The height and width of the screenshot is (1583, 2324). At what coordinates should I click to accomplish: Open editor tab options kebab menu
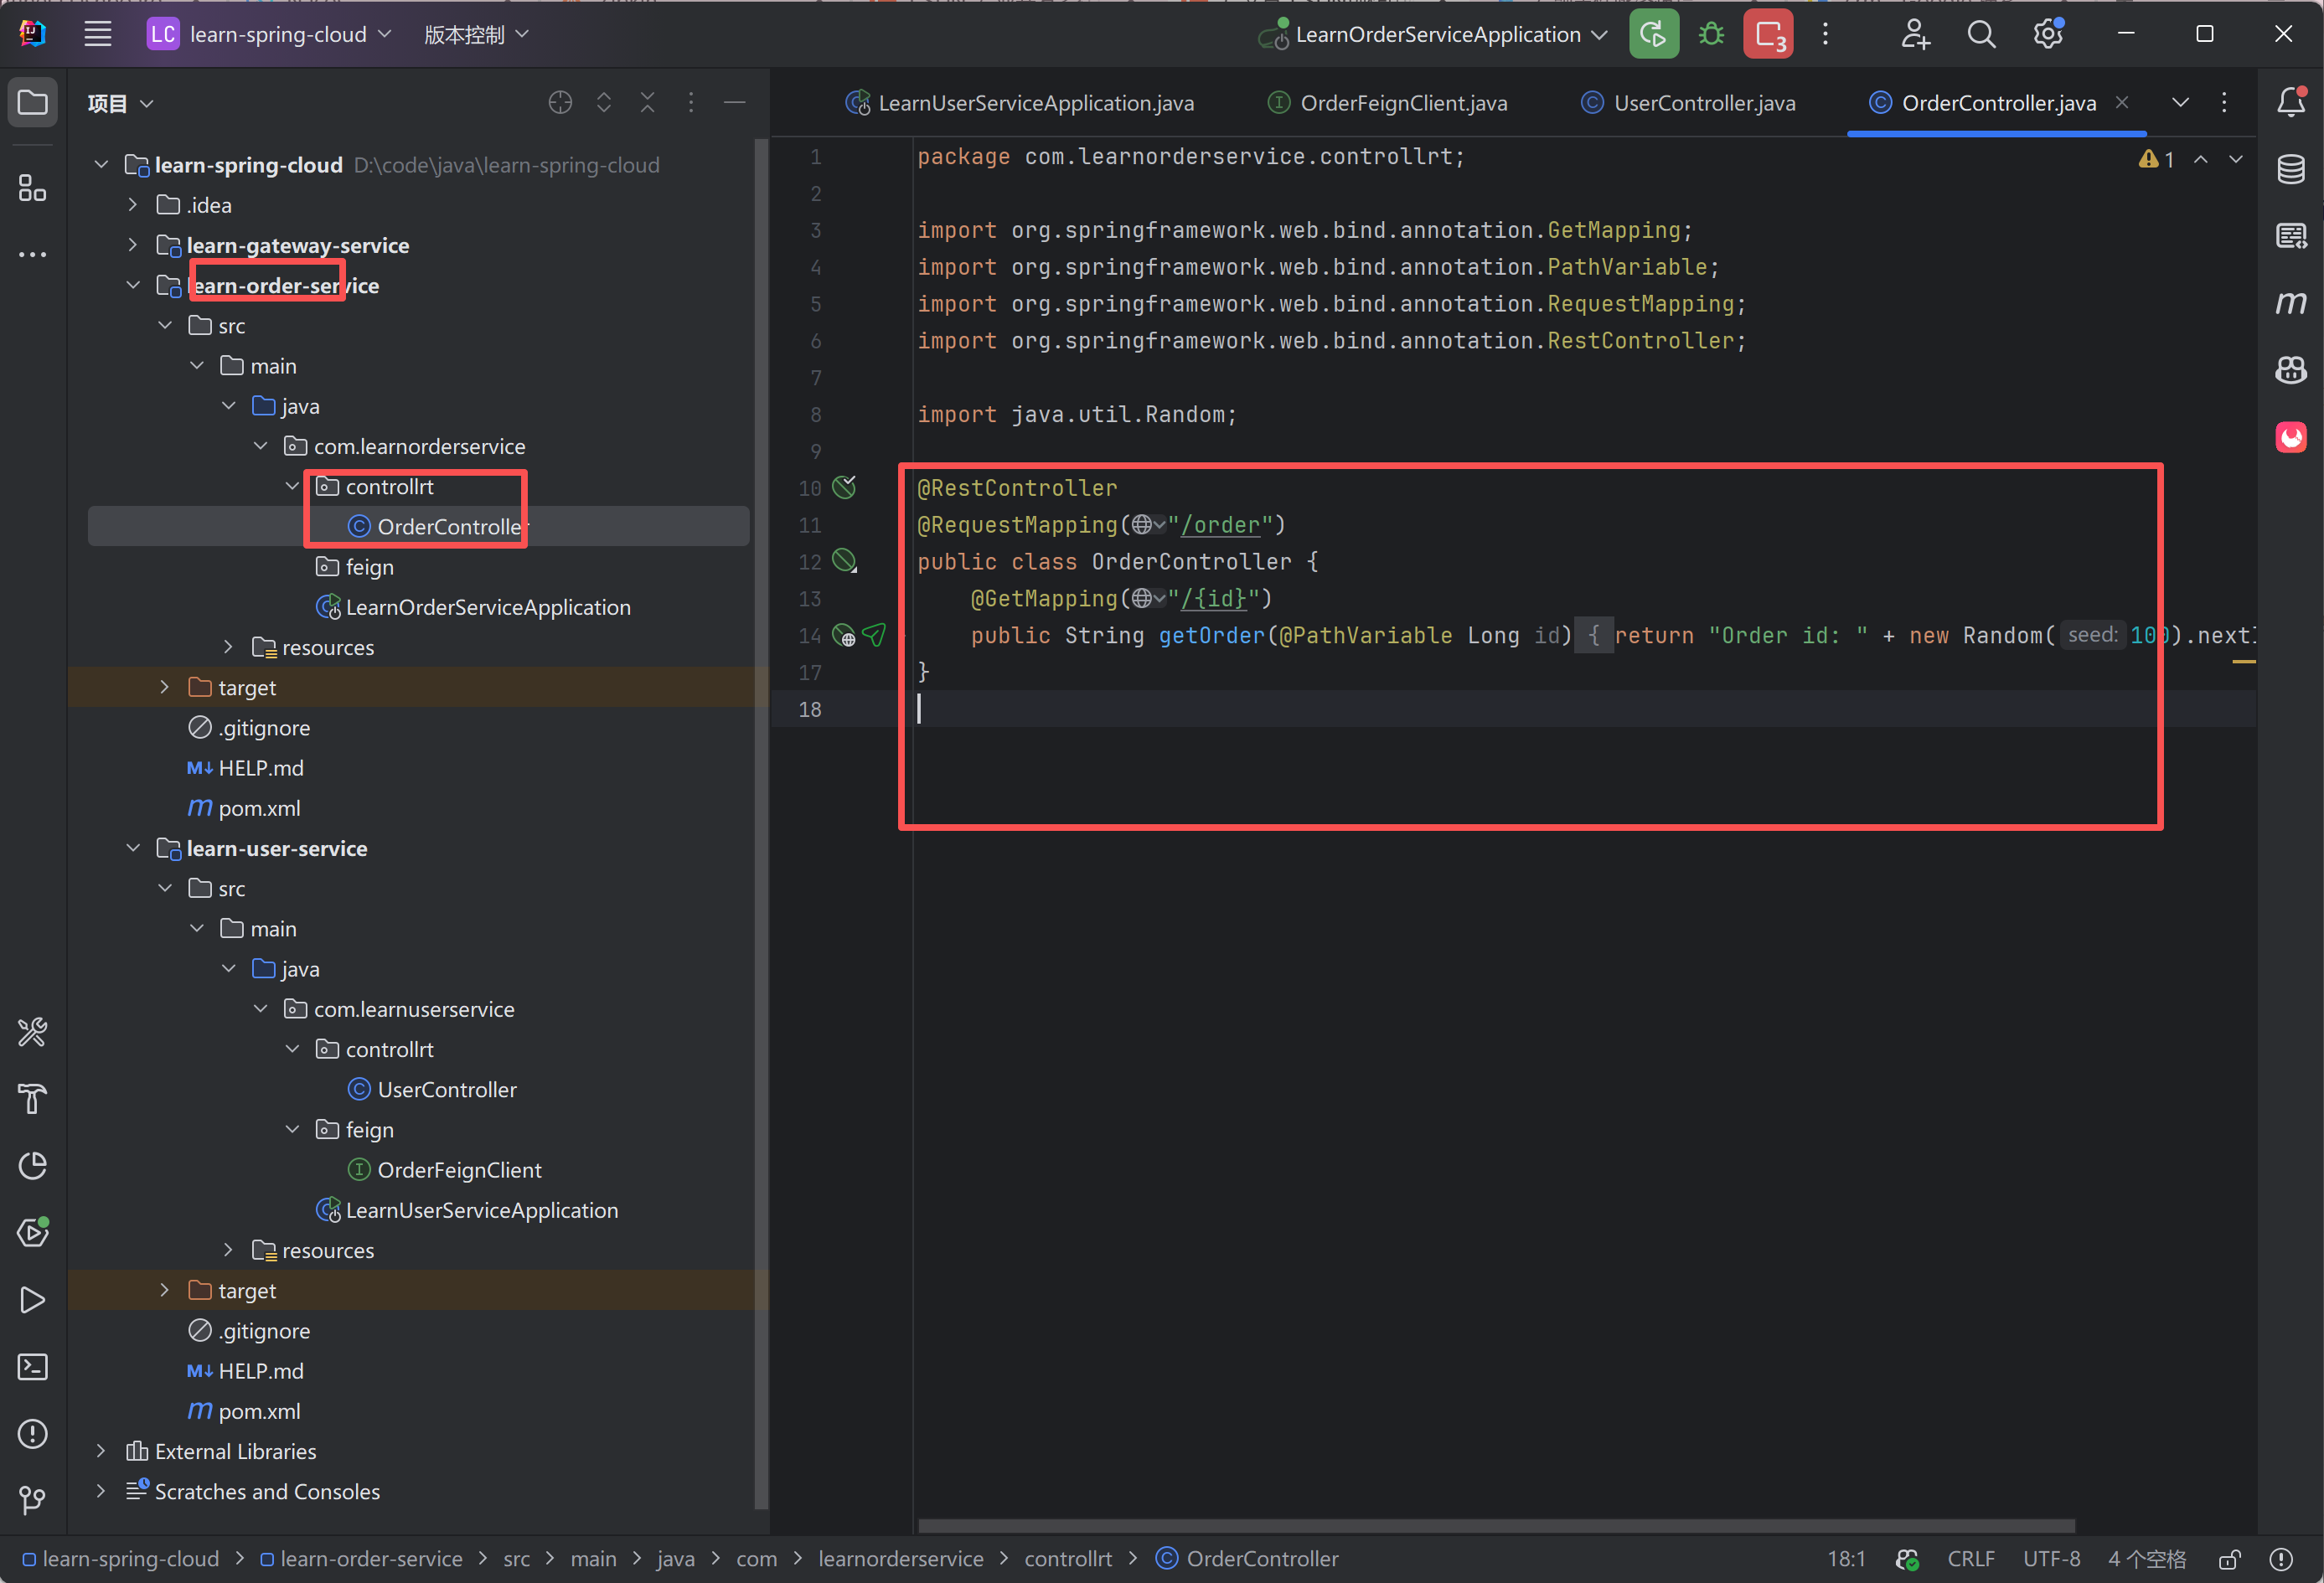click(x=2224, y=102)
